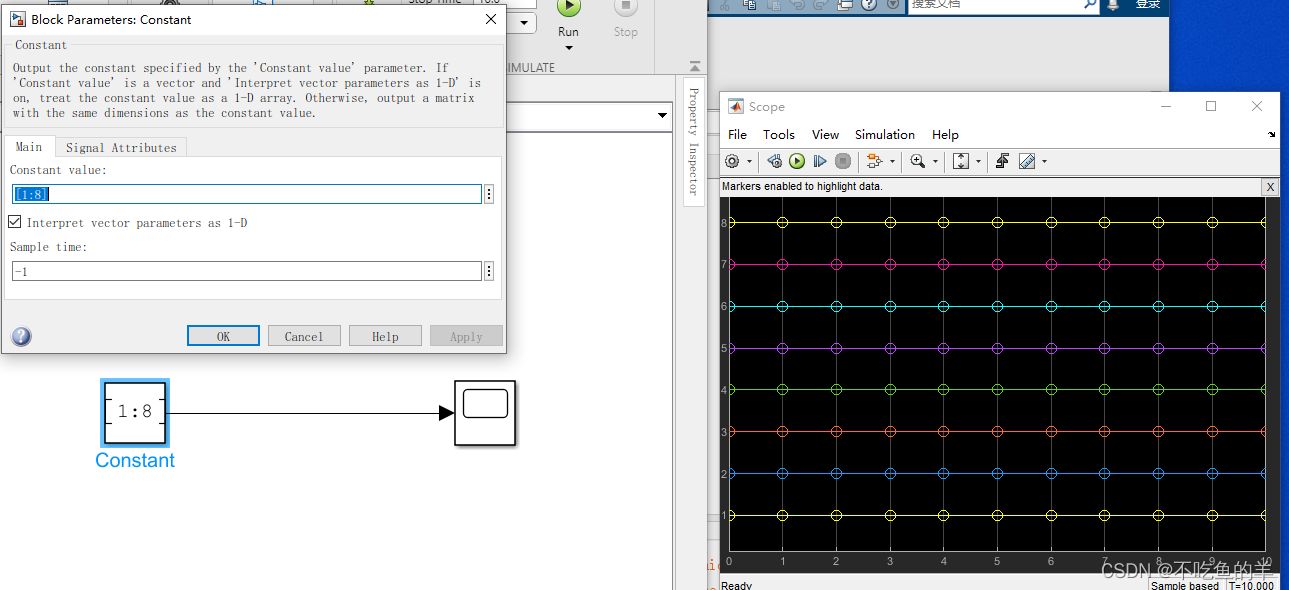Click Scope step back button

[x=775, y=161]
